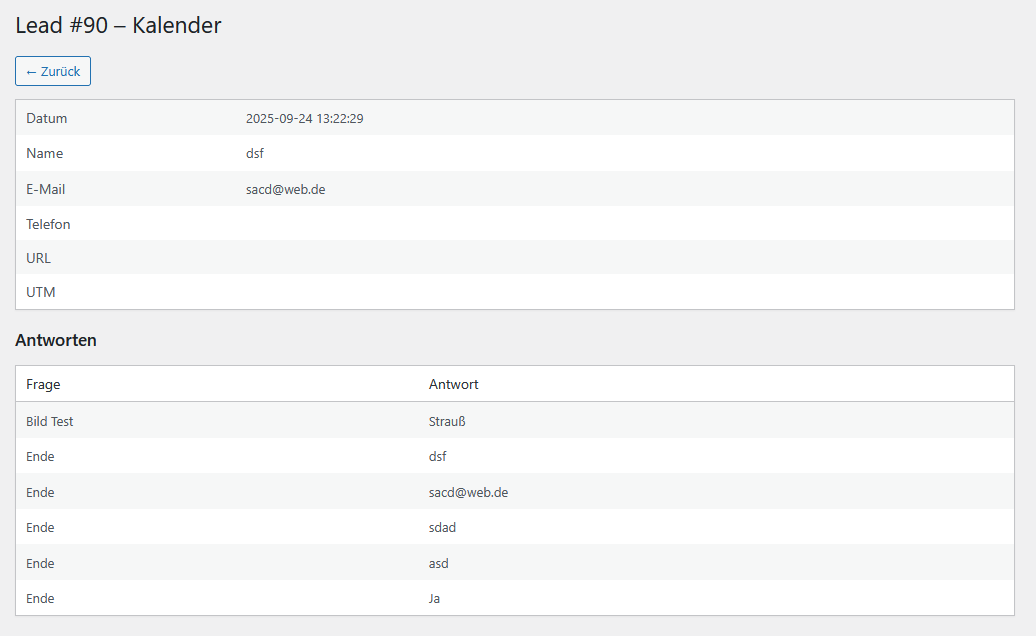
Task: Select the Name row label
Action: [x=44, y=153]
